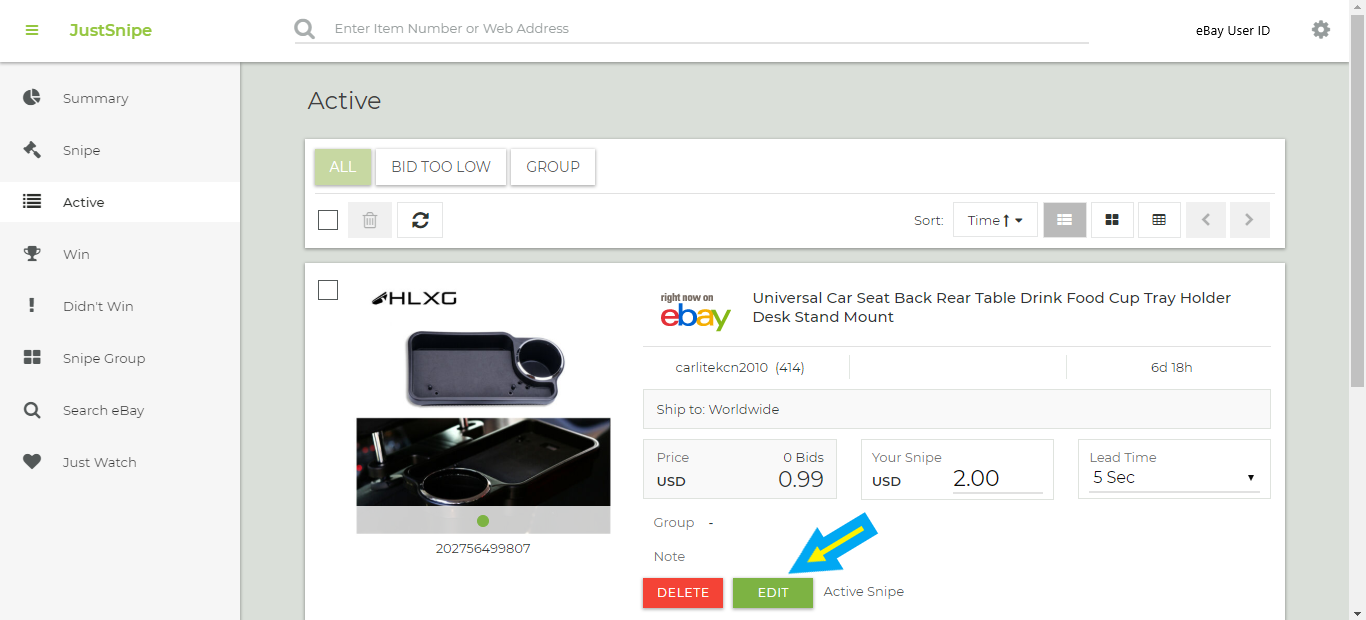
Task: Open the Sort by Time dropdown
Action: point(994,219)
